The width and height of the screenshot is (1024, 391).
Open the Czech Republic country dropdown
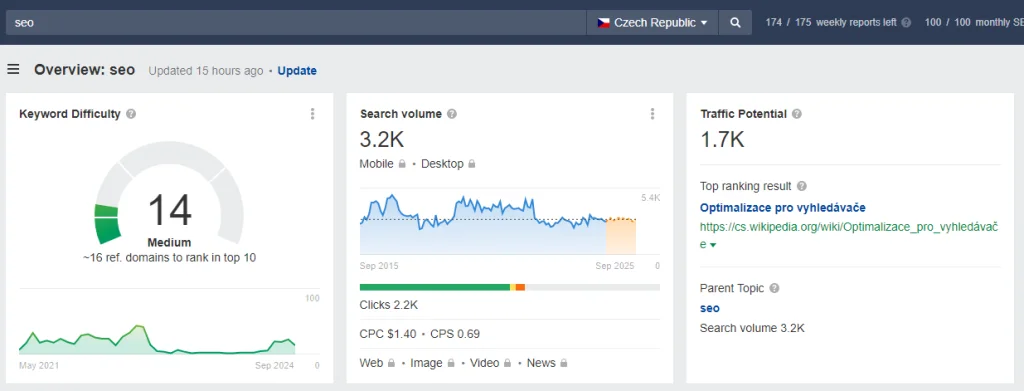[x=652, y=23]
